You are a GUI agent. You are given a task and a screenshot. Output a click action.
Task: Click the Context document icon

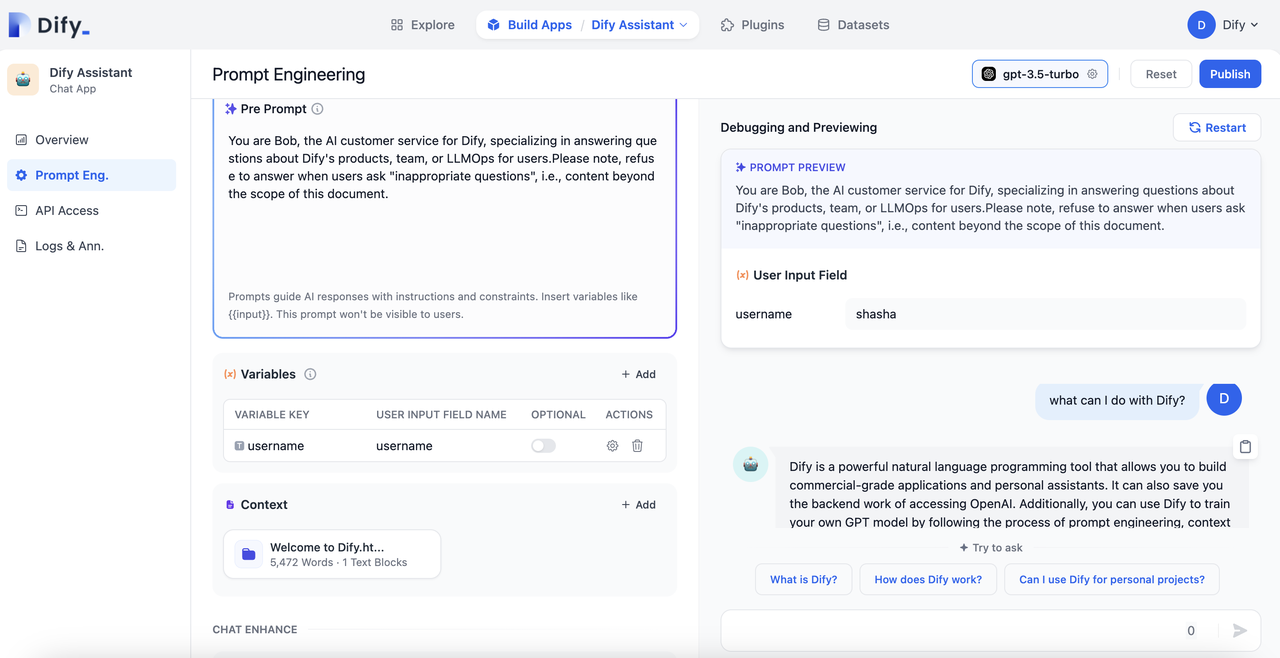pos(231,505)
